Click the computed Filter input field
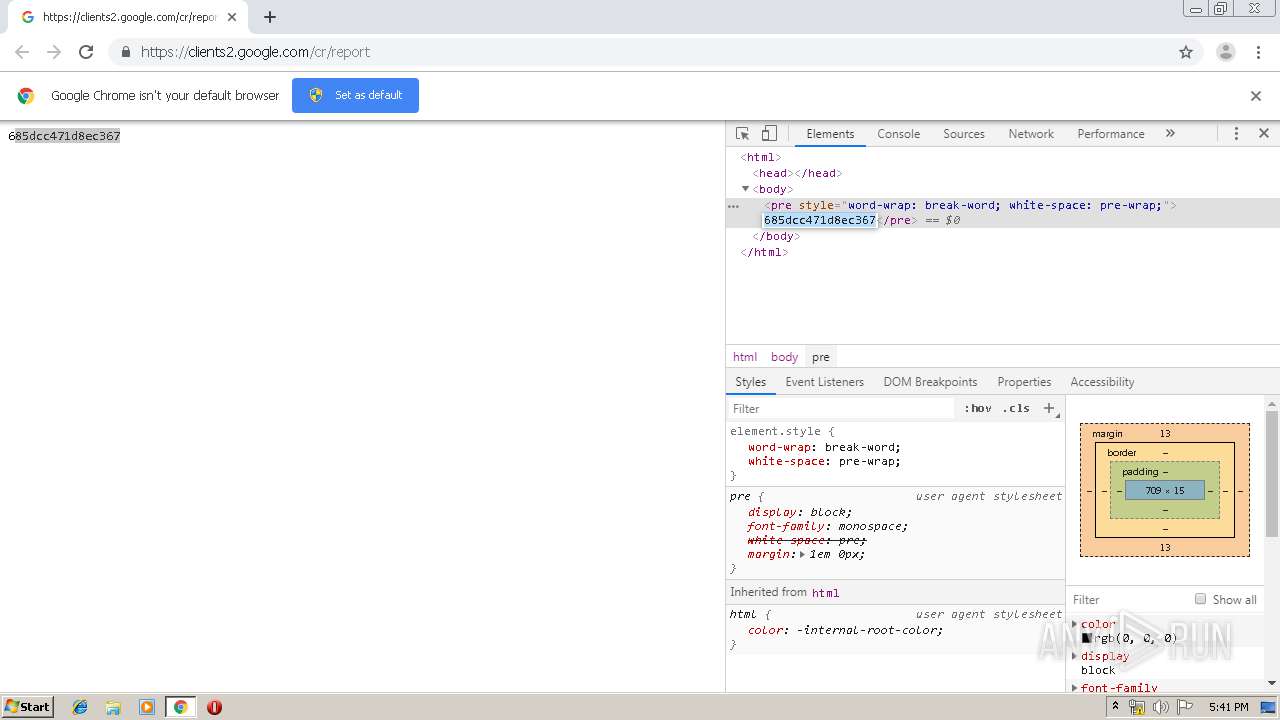 coord(1130,600)
